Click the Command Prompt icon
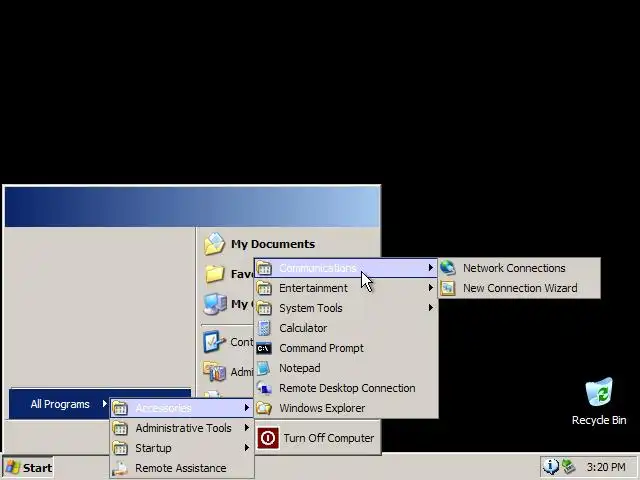 click(264, 348)
